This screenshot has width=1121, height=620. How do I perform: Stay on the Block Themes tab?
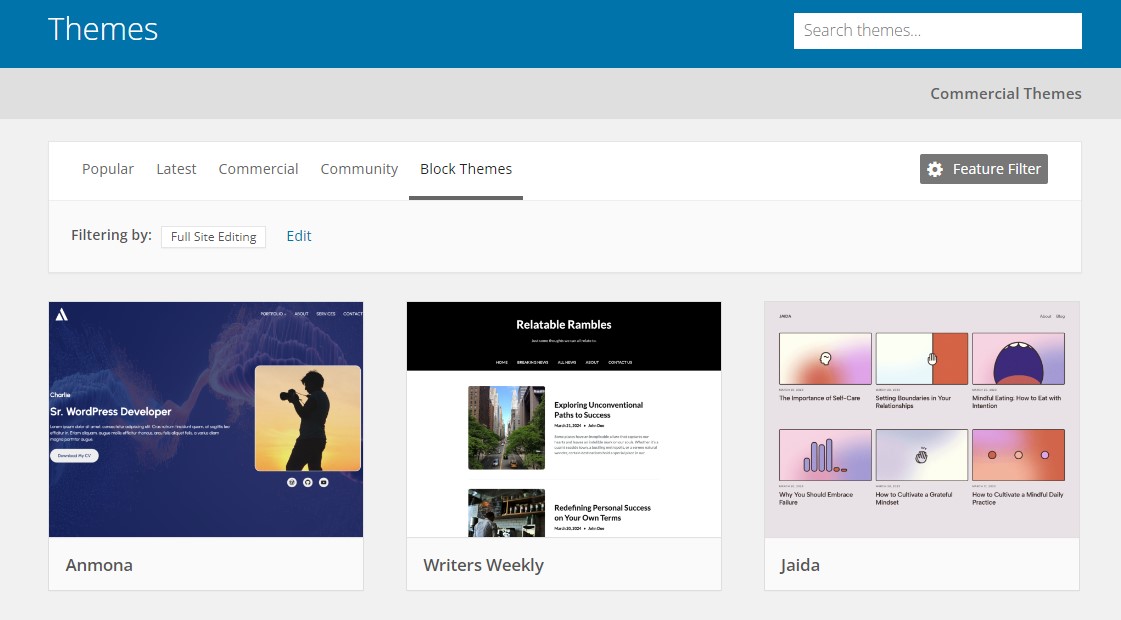coord(465,169)
